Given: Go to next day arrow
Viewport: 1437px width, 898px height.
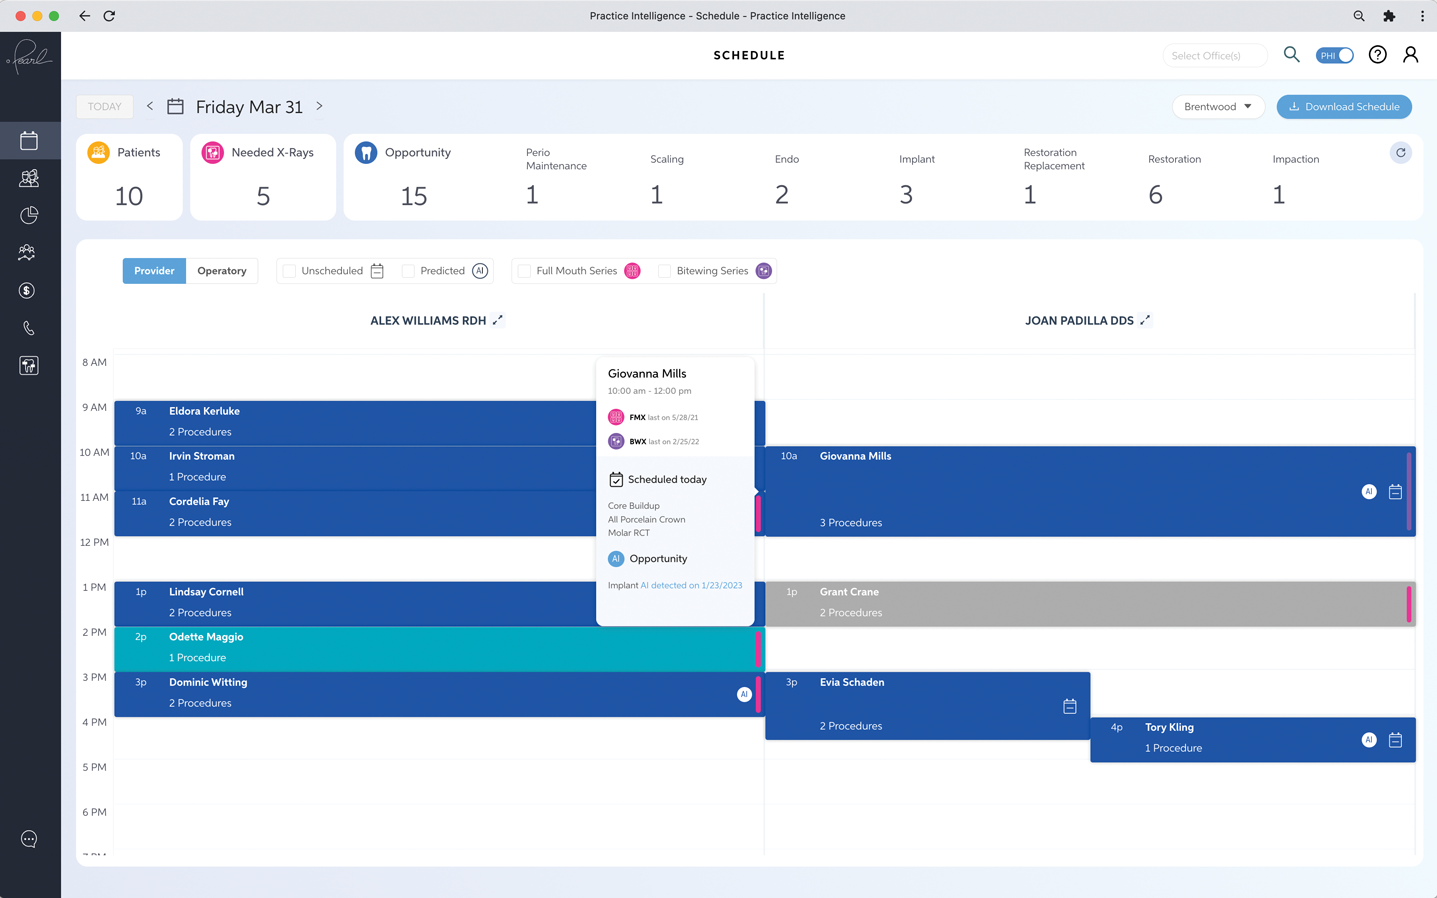Looking at the screenshot, I should pyautogui.click(x=320, y=106).
